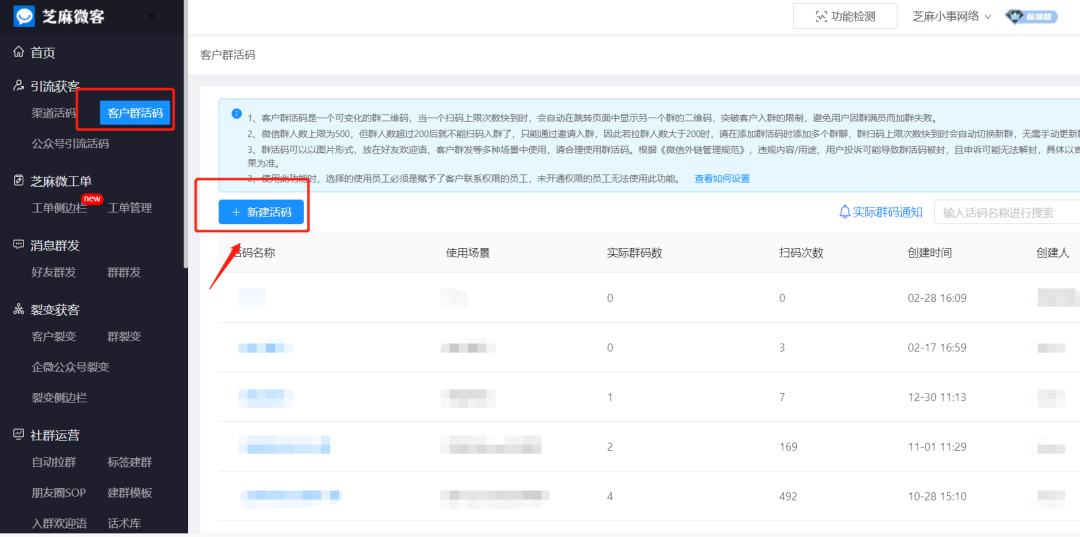Click the 新建活码 button
Image resolution: width=1080 pixels, height=537 pixels.
tap(261, 213)
